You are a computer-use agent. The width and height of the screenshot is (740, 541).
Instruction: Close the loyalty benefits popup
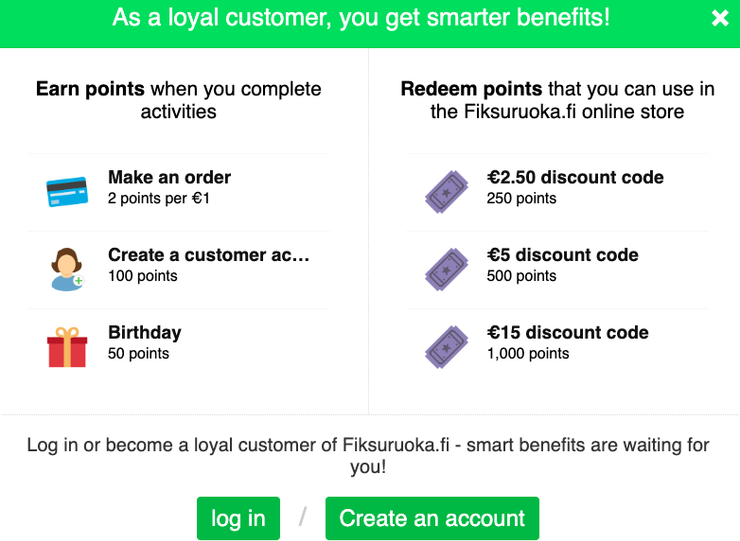tap(720, 18)
